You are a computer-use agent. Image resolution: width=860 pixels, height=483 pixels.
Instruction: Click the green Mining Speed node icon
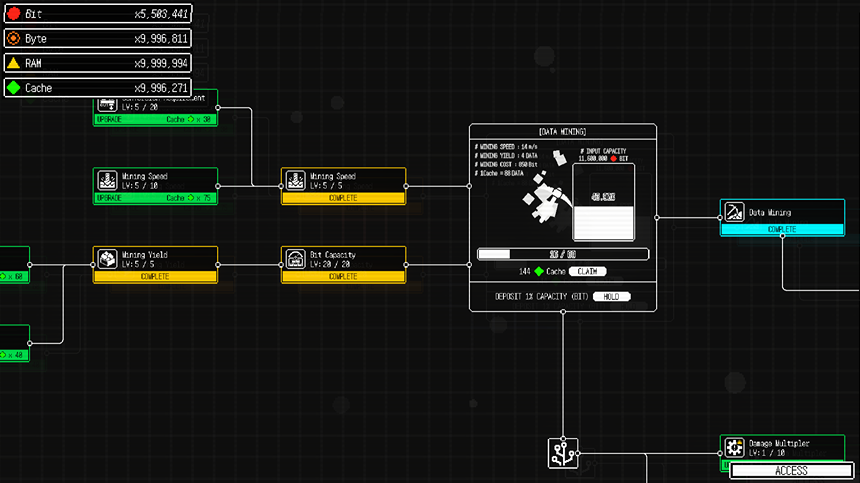(x=108, y=180)
